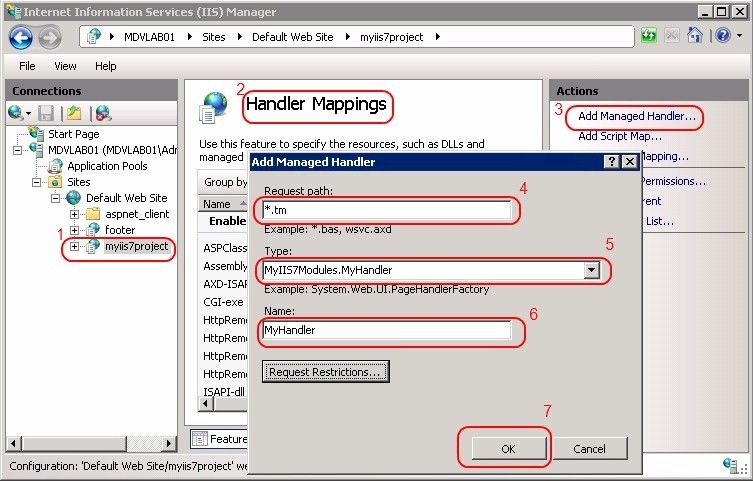Click the Name input field
Viewport: 753px width, 481px height.
tap(387, 330)
